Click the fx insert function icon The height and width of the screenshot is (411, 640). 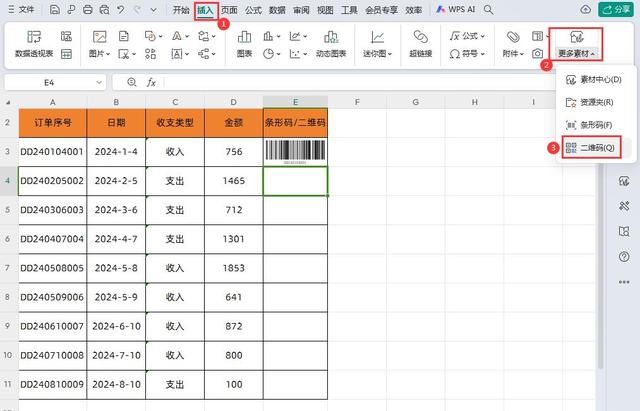151,82
